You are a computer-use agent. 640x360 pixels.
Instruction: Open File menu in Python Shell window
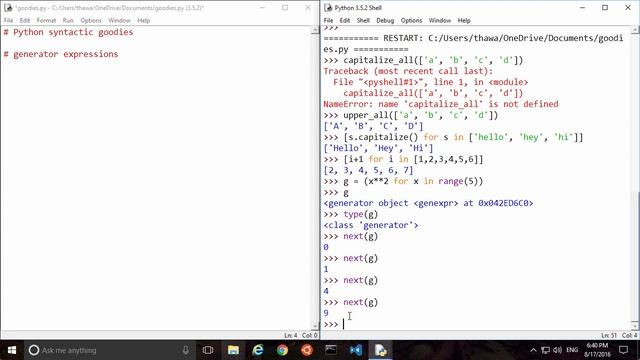(x=328, y=20)
